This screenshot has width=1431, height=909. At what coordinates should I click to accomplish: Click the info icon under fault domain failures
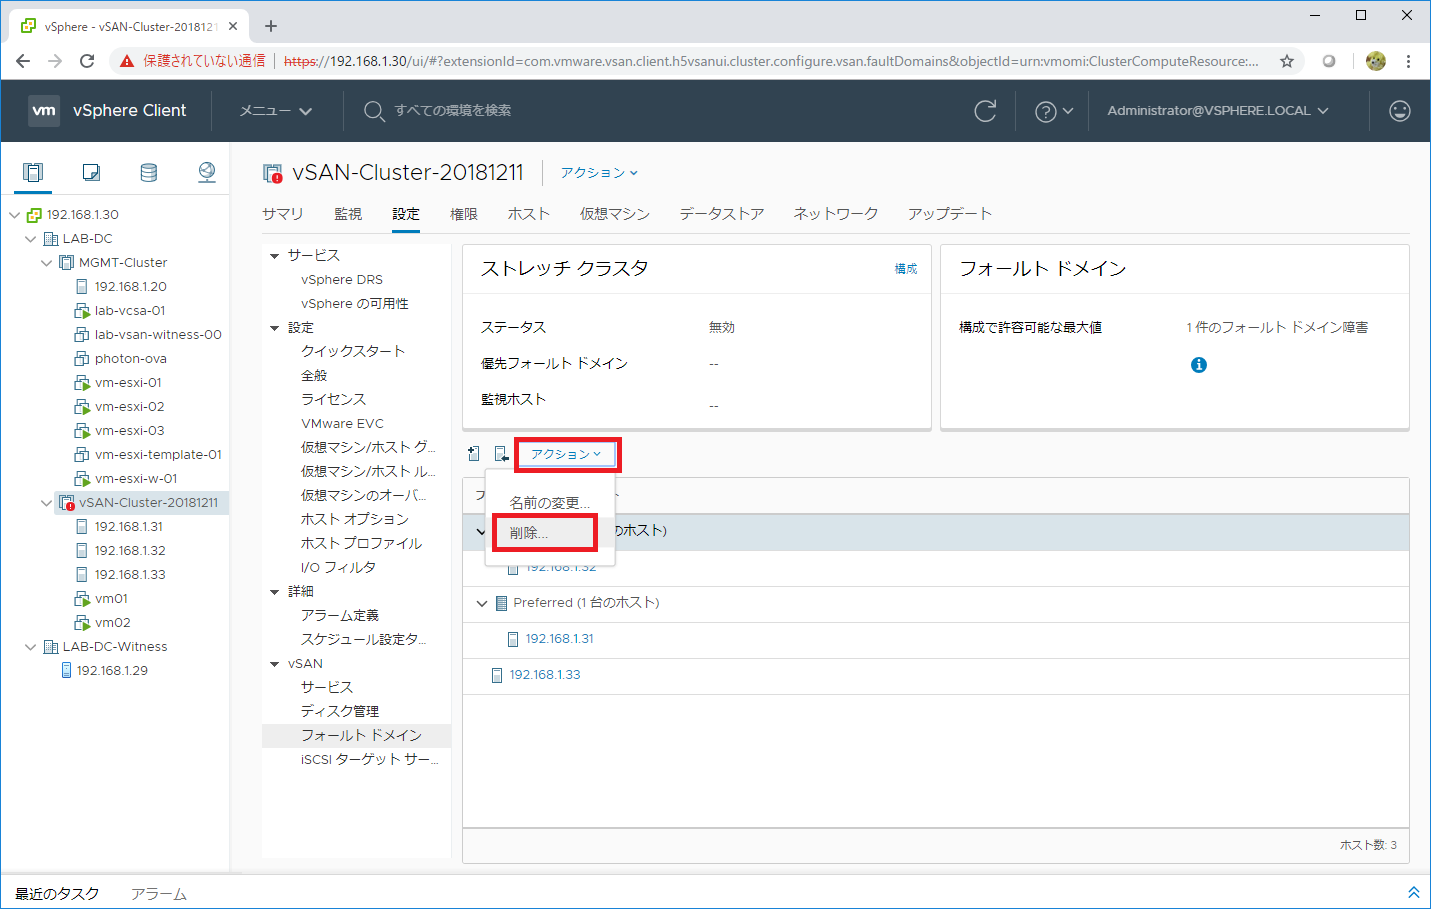1199,365
